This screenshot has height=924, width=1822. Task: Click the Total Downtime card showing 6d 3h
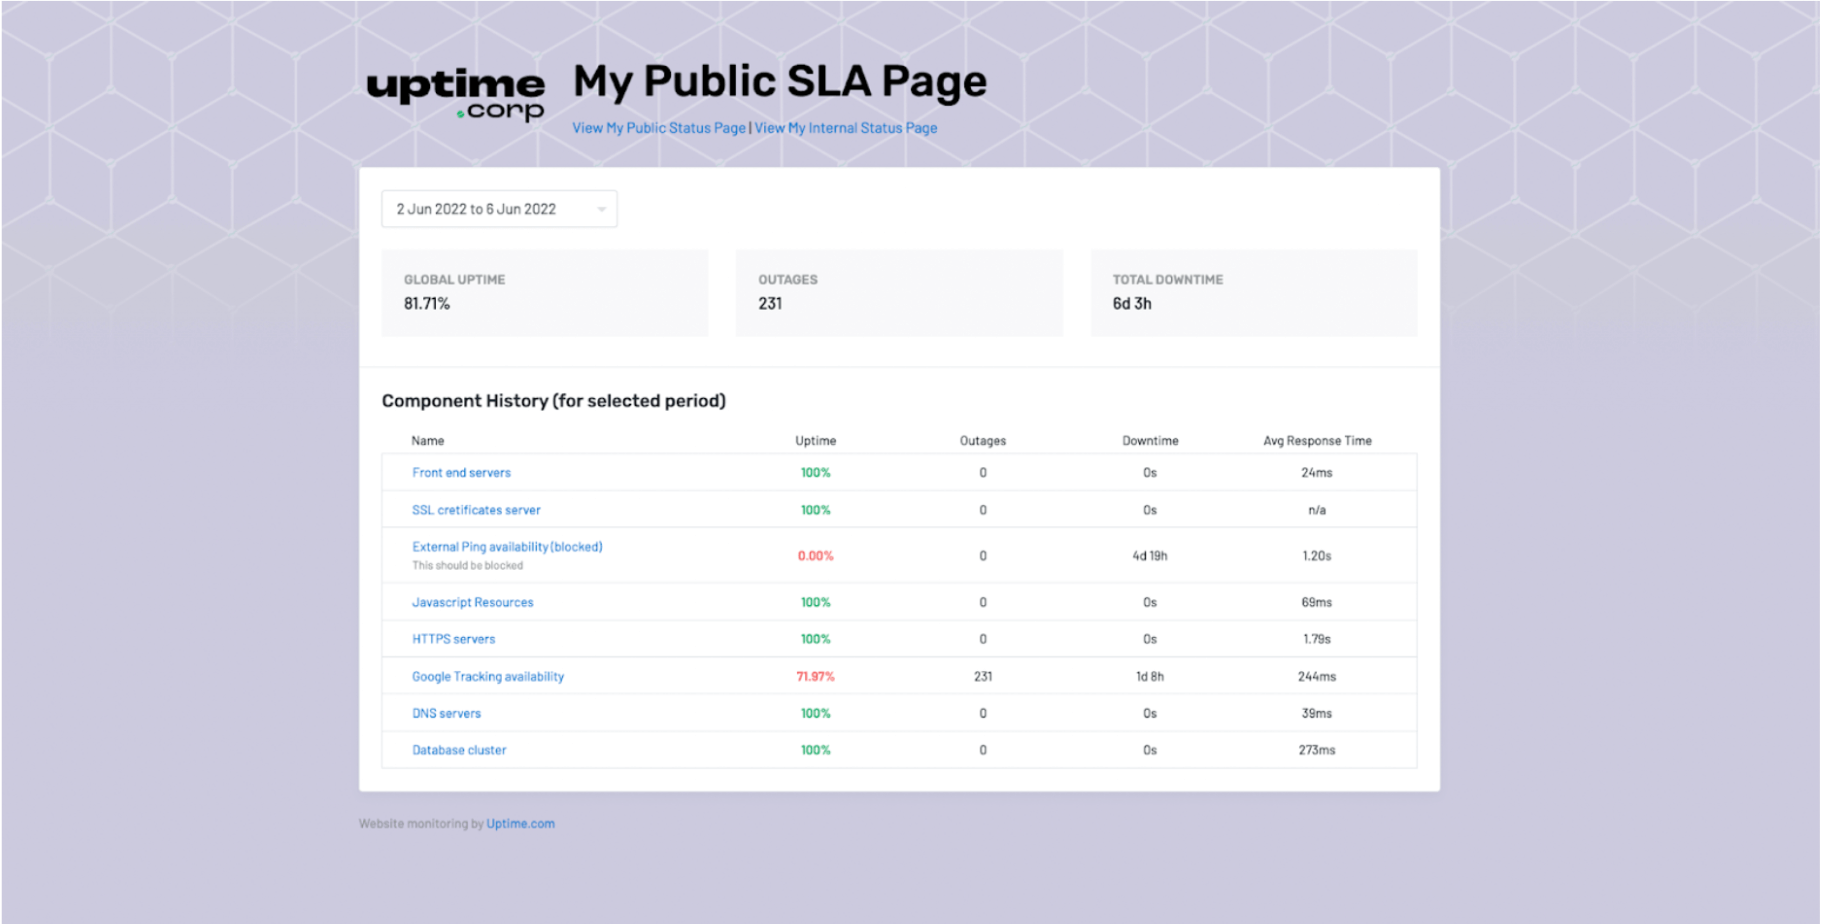coord(1253,292)
